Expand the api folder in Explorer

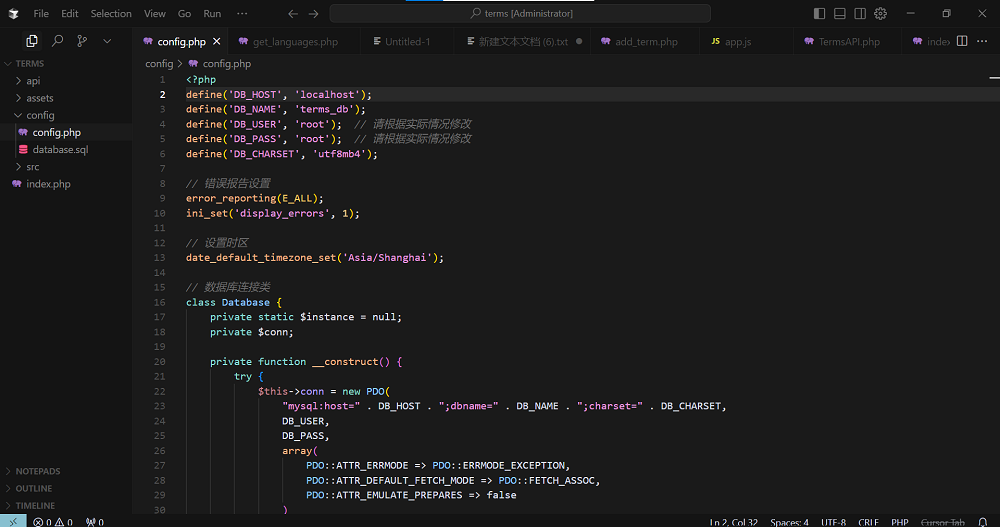click(33, 81)
